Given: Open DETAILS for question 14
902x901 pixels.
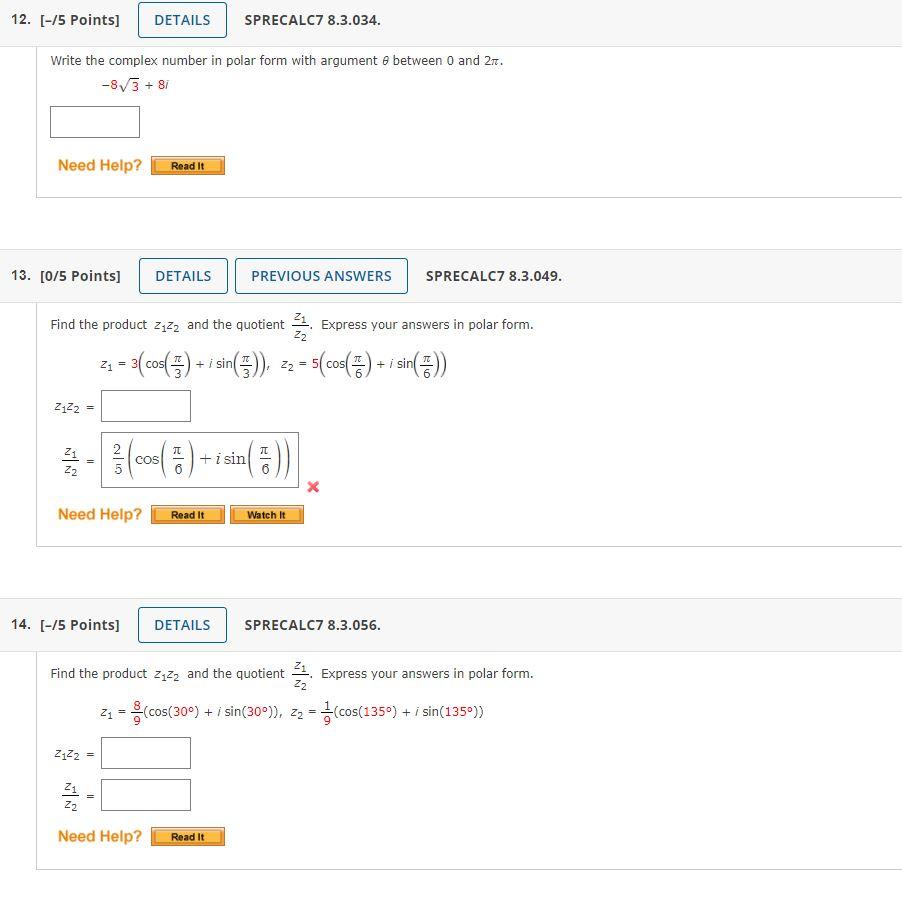Looking at the screenshot, I should (x=181, y=624).
